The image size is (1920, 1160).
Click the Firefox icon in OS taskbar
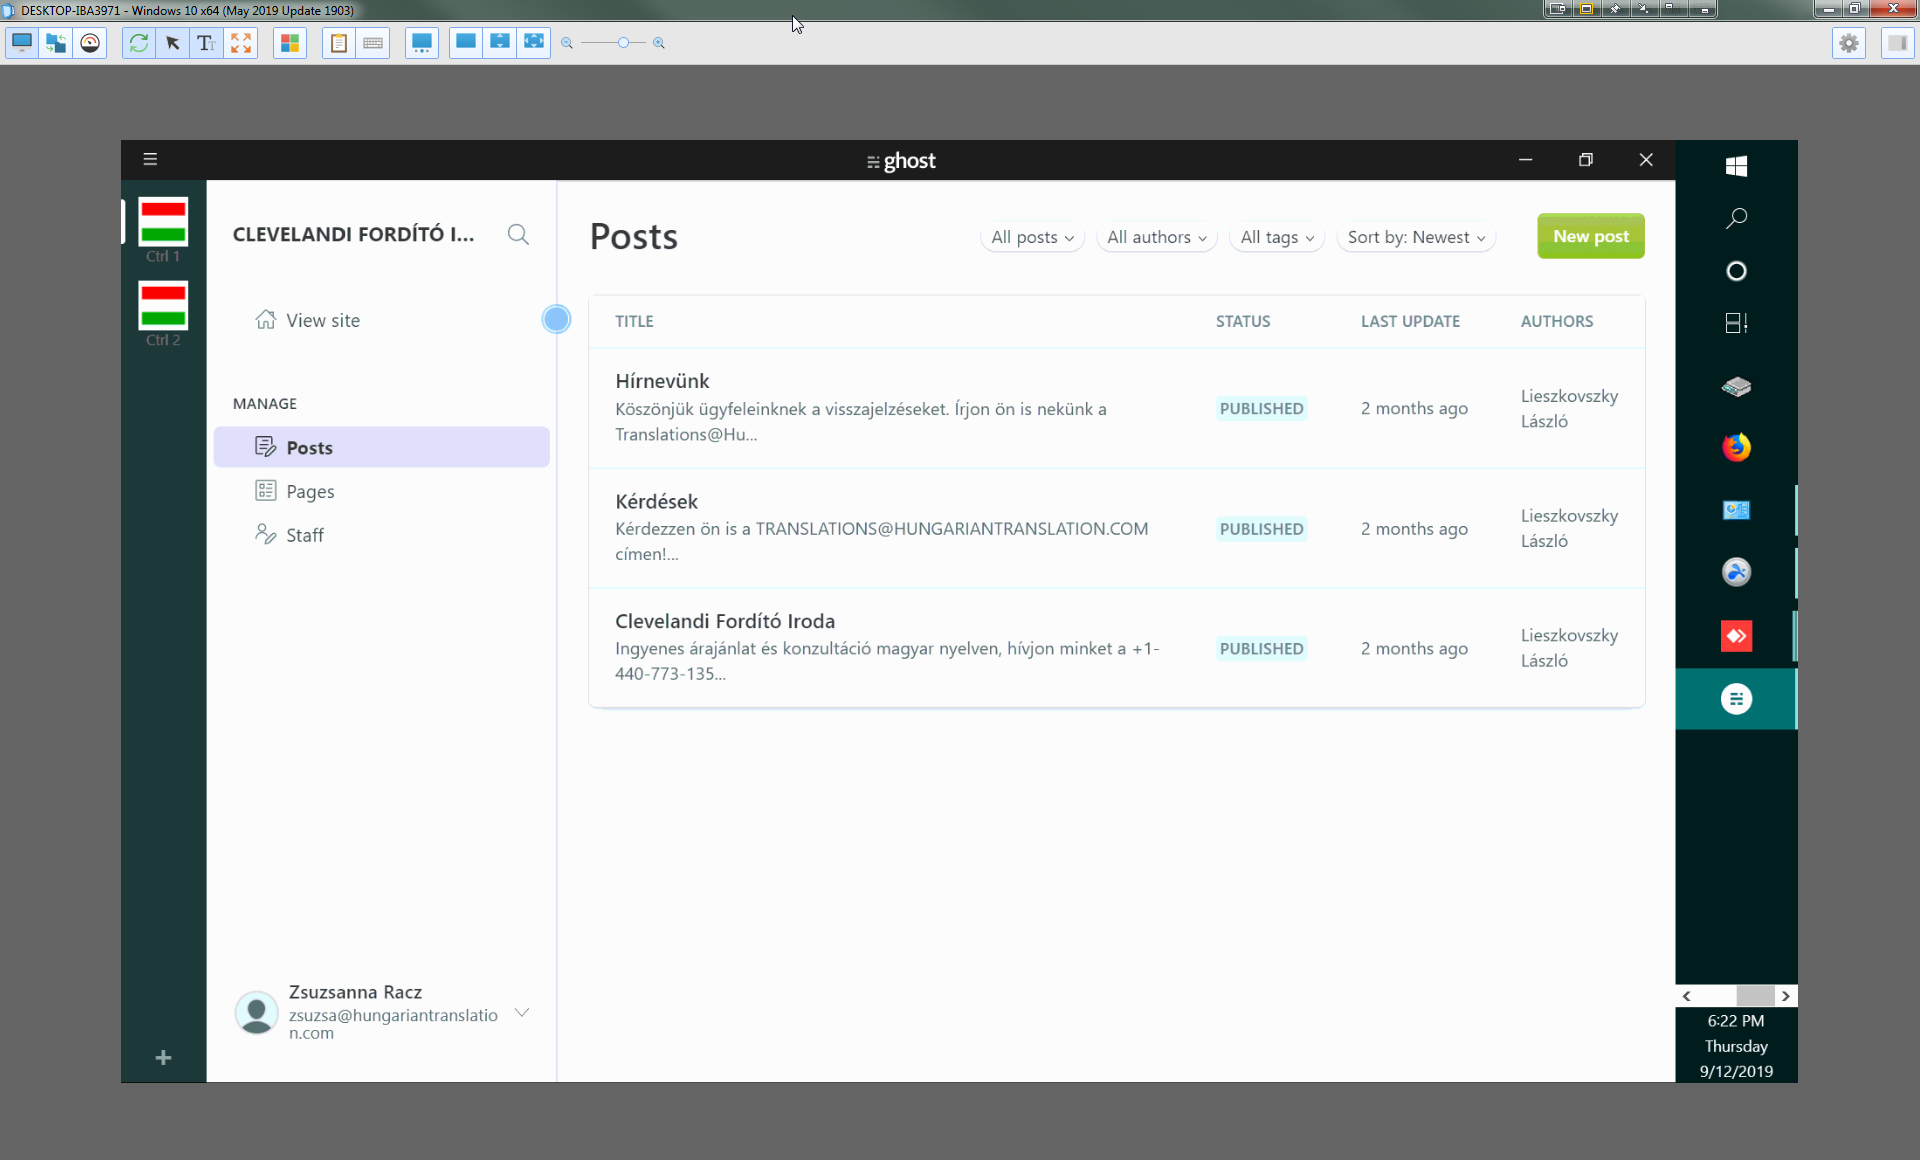coord(1736,447)
